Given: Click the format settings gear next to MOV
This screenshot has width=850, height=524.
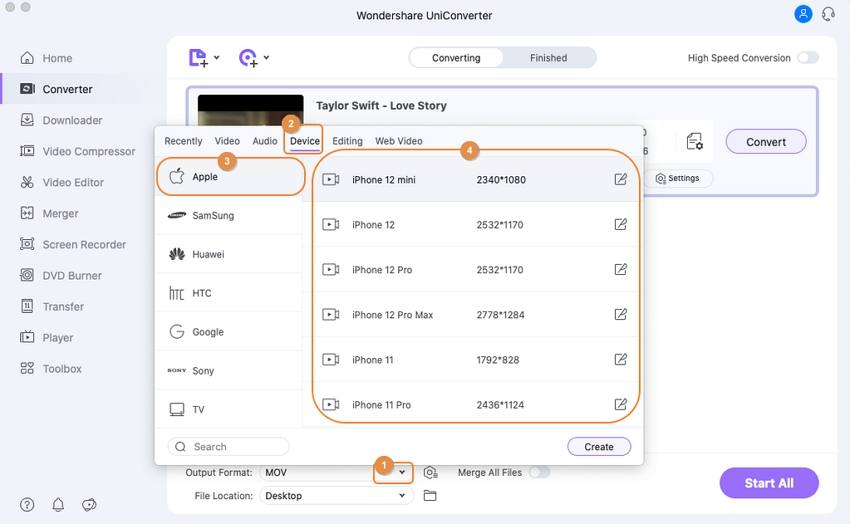Looking at the screenshot, I should [430, 473].
